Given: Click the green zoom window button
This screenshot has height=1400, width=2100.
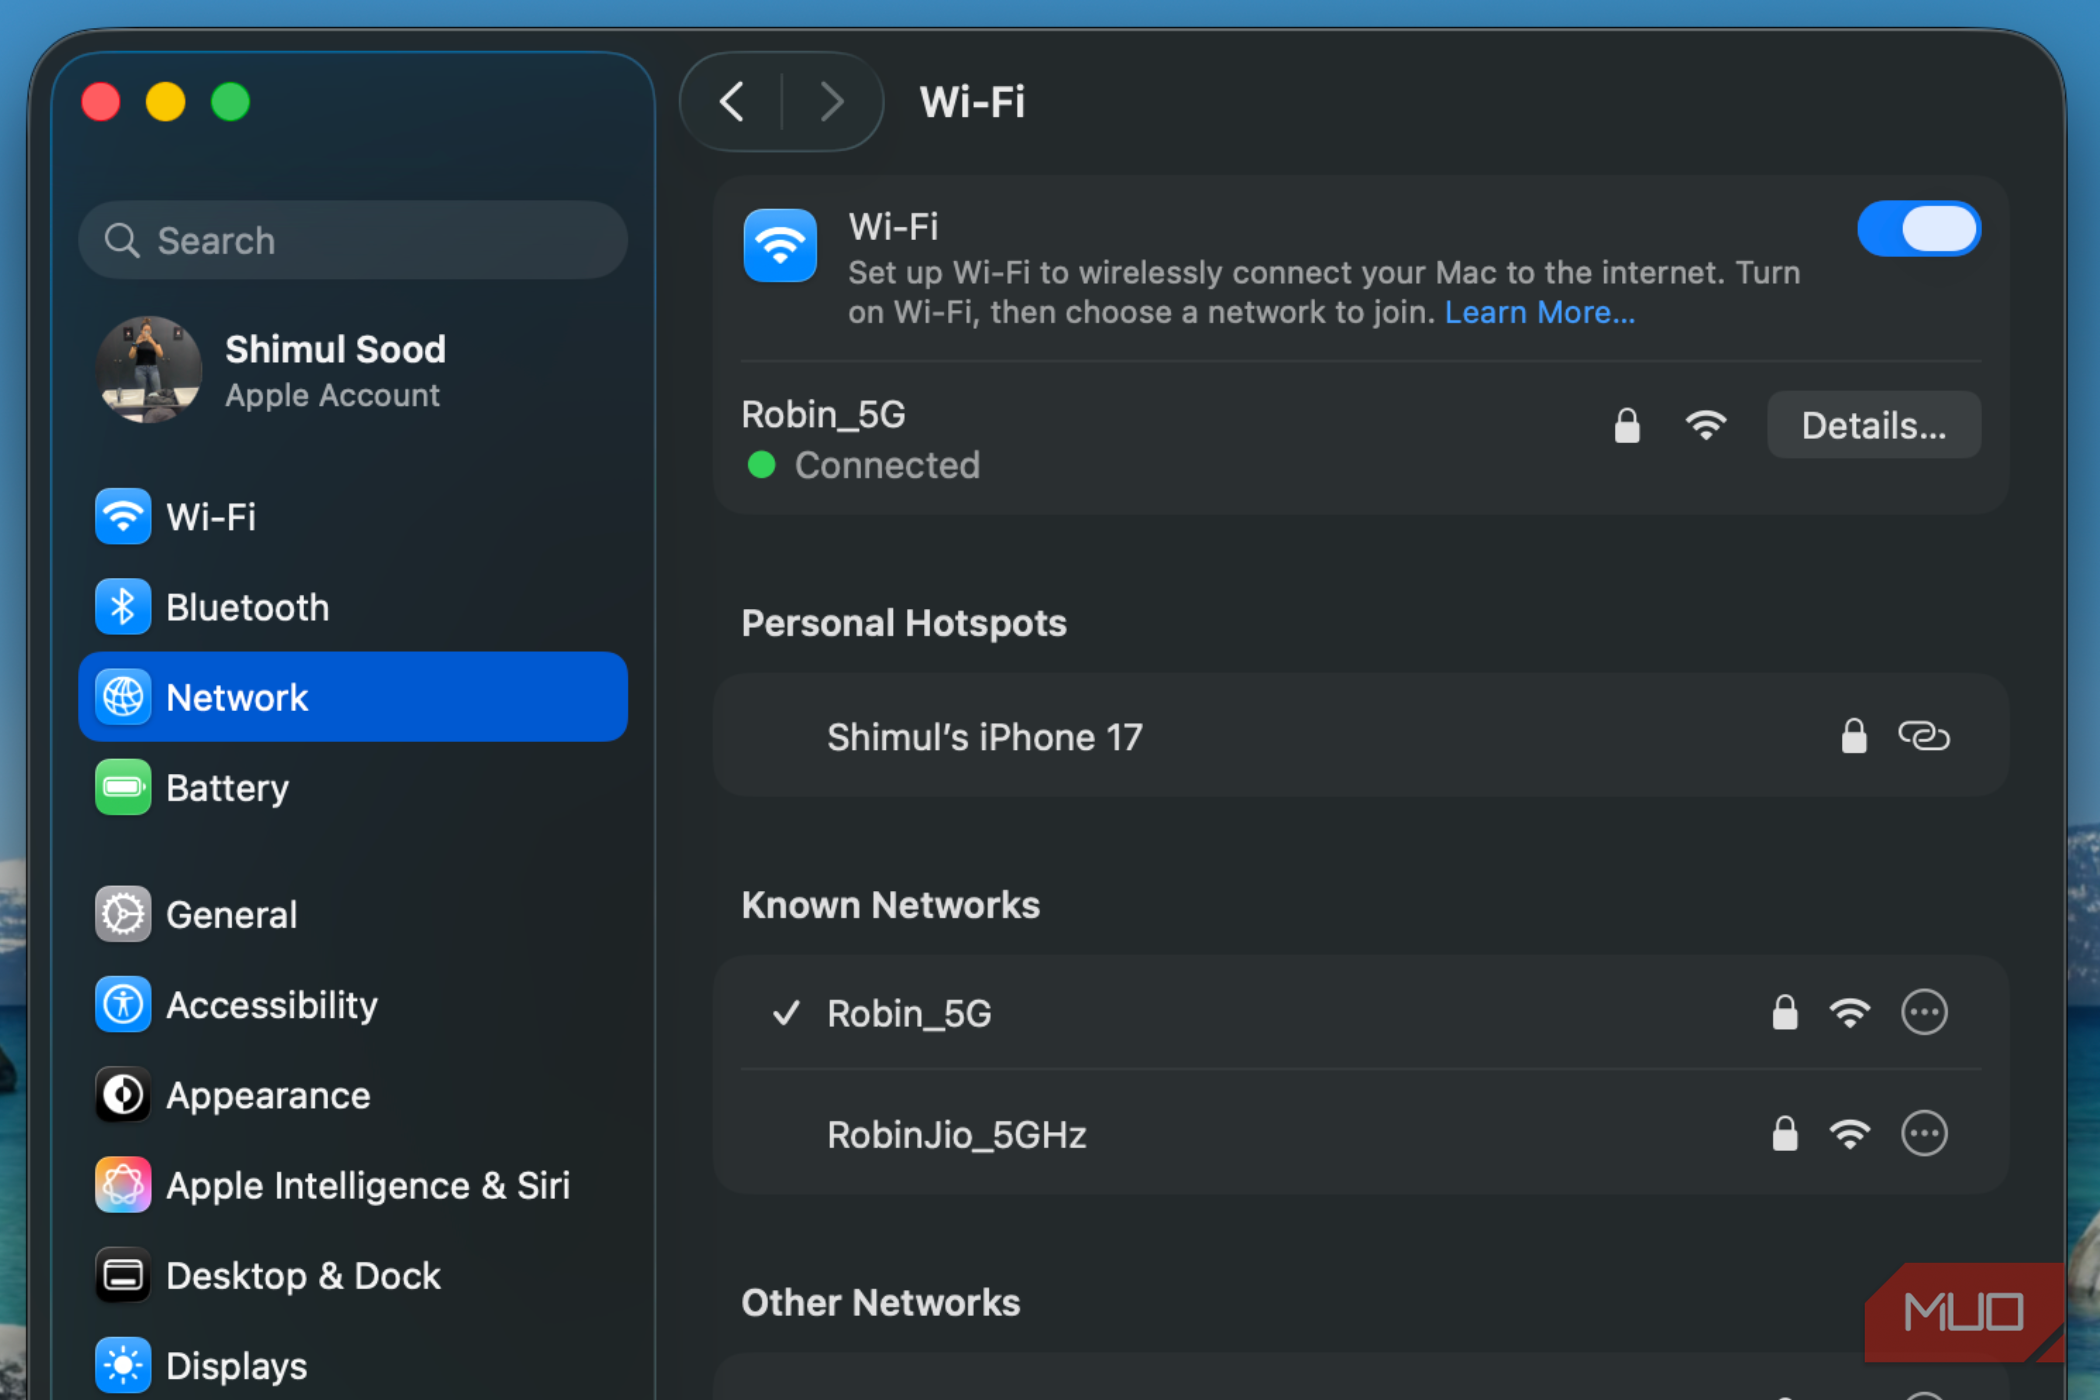Looking at the screenshot, I should (230, 102).
